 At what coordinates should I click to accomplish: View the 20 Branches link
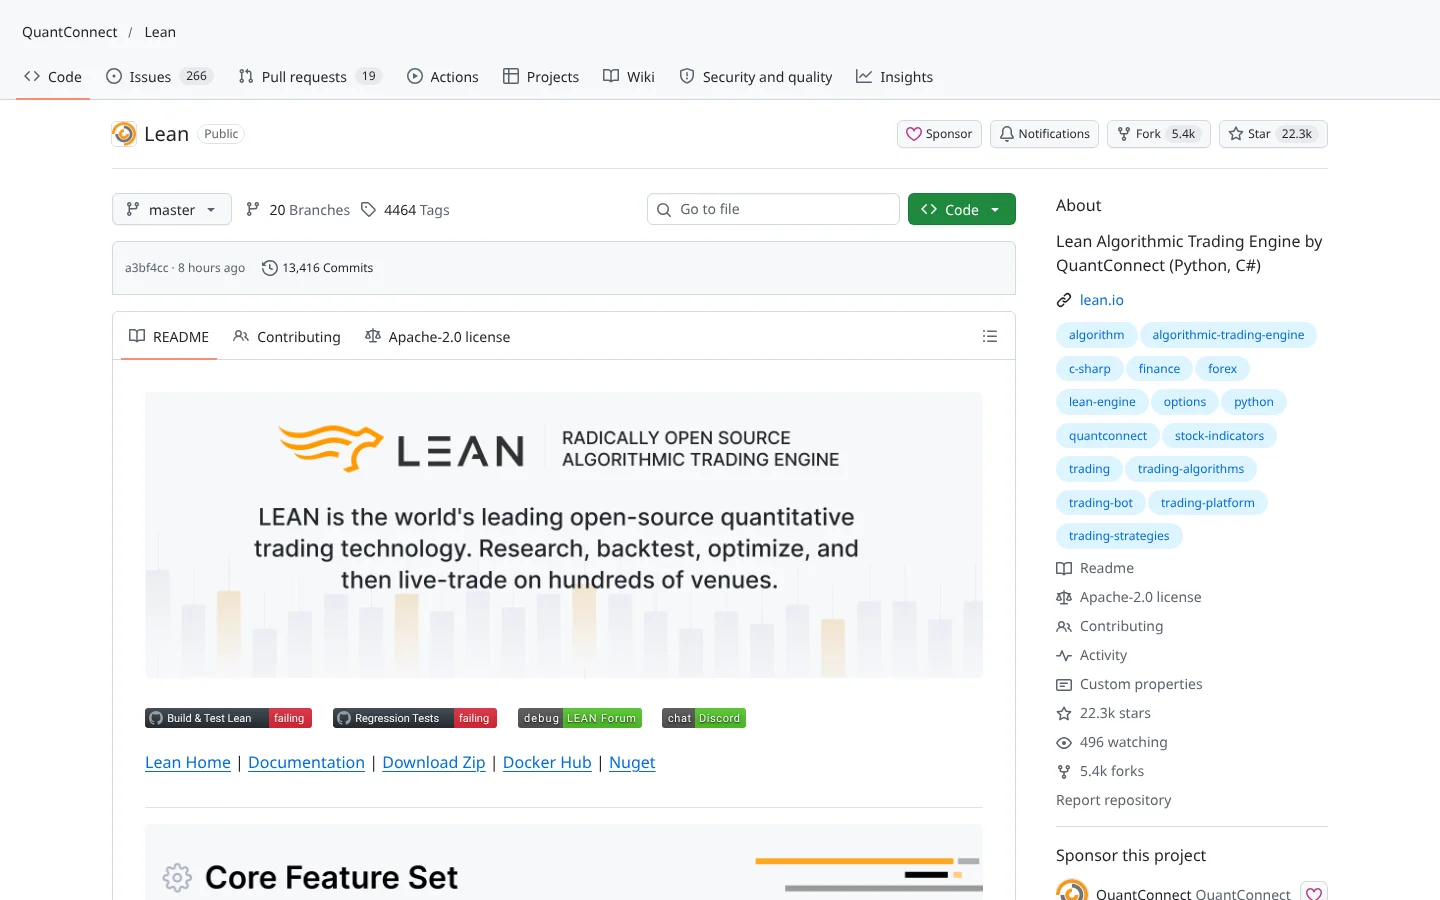[298, 210]
